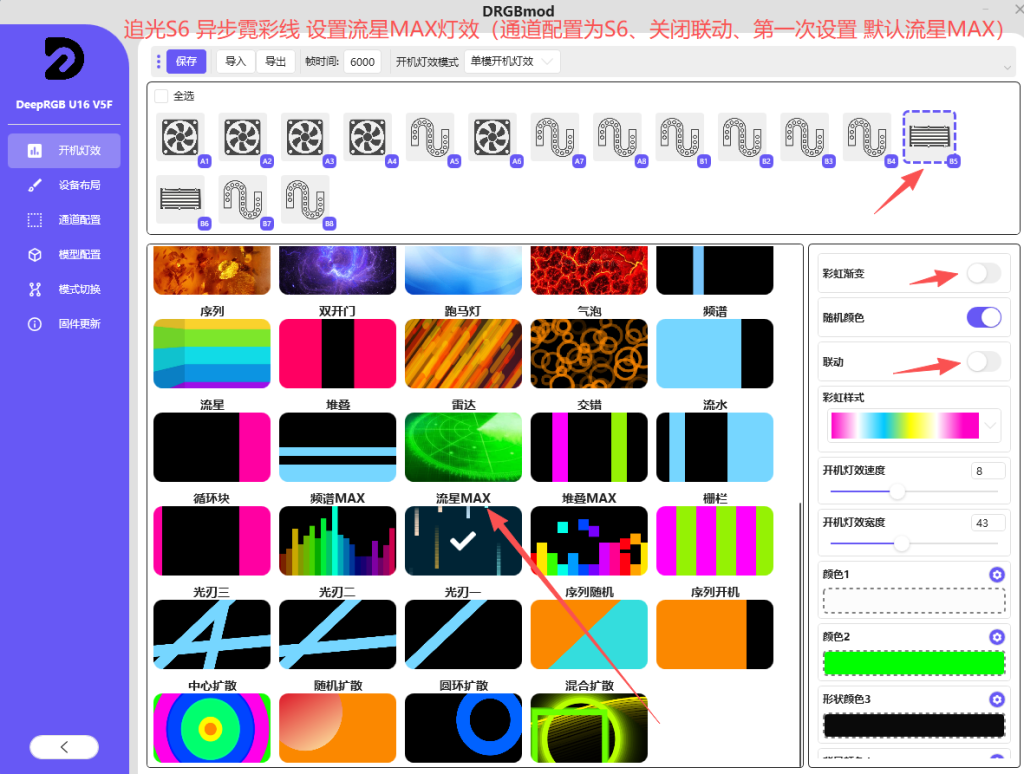The height and width of the screenshot is (774, 1024).
Task: Enable the 彩虹渐变 toggle
Action: 983,273
